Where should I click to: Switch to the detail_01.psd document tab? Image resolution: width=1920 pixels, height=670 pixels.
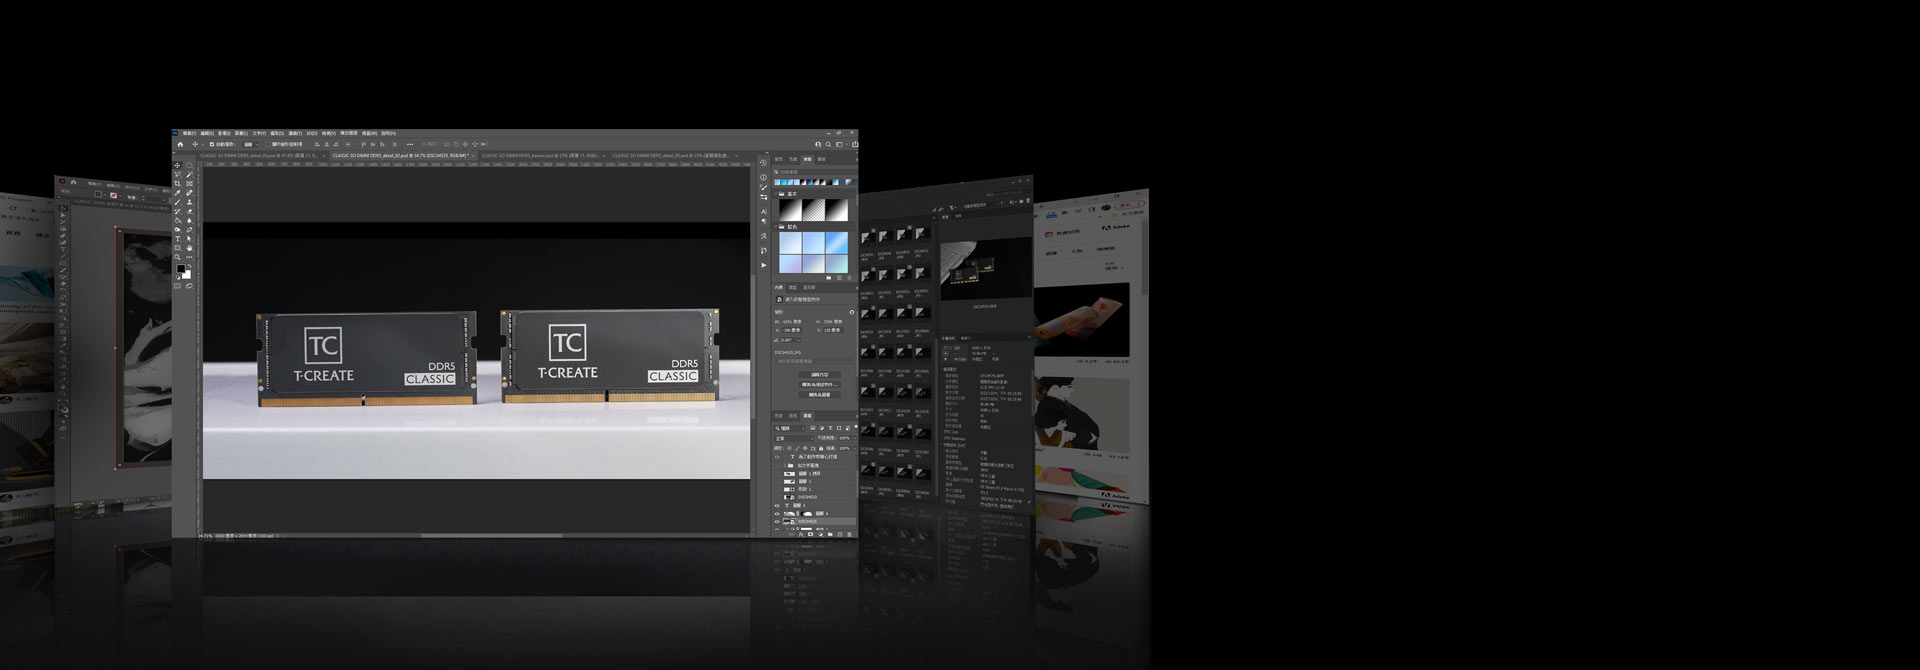(x=258, y=156)
